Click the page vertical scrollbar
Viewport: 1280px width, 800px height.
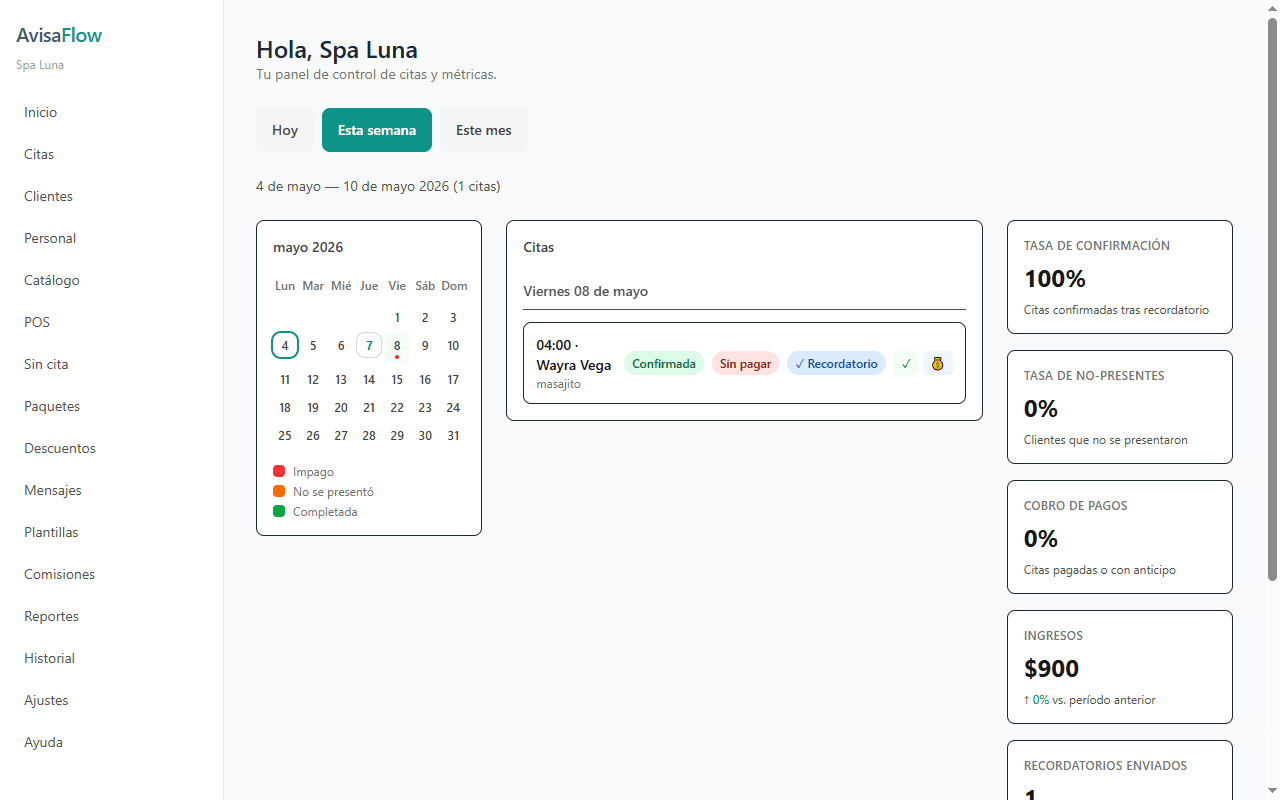tap(1273, 298)
